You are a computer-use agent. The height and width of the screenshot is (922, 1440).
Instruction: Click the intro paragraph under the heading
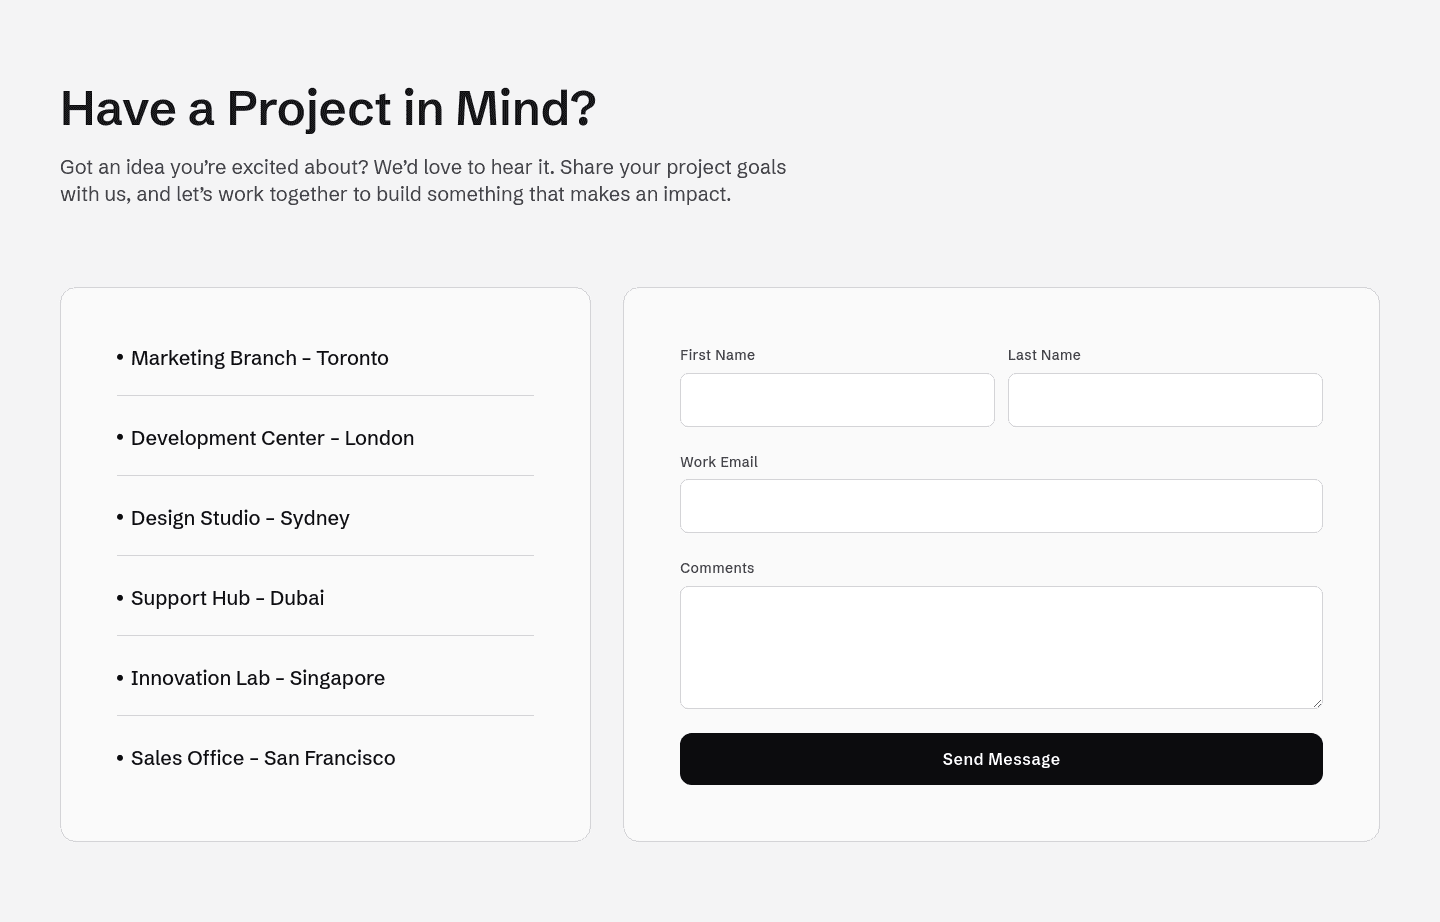(x=423, y=181)
